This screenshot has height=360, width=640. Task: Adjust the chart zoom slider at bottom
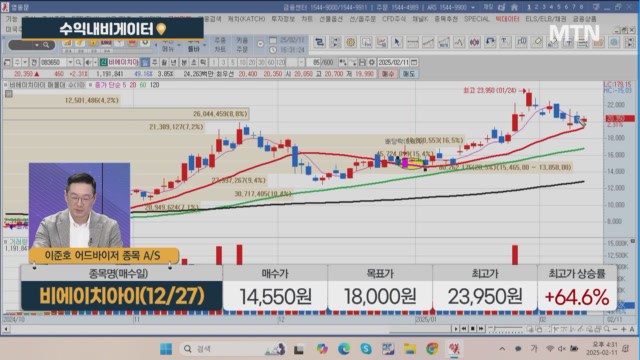505,329
